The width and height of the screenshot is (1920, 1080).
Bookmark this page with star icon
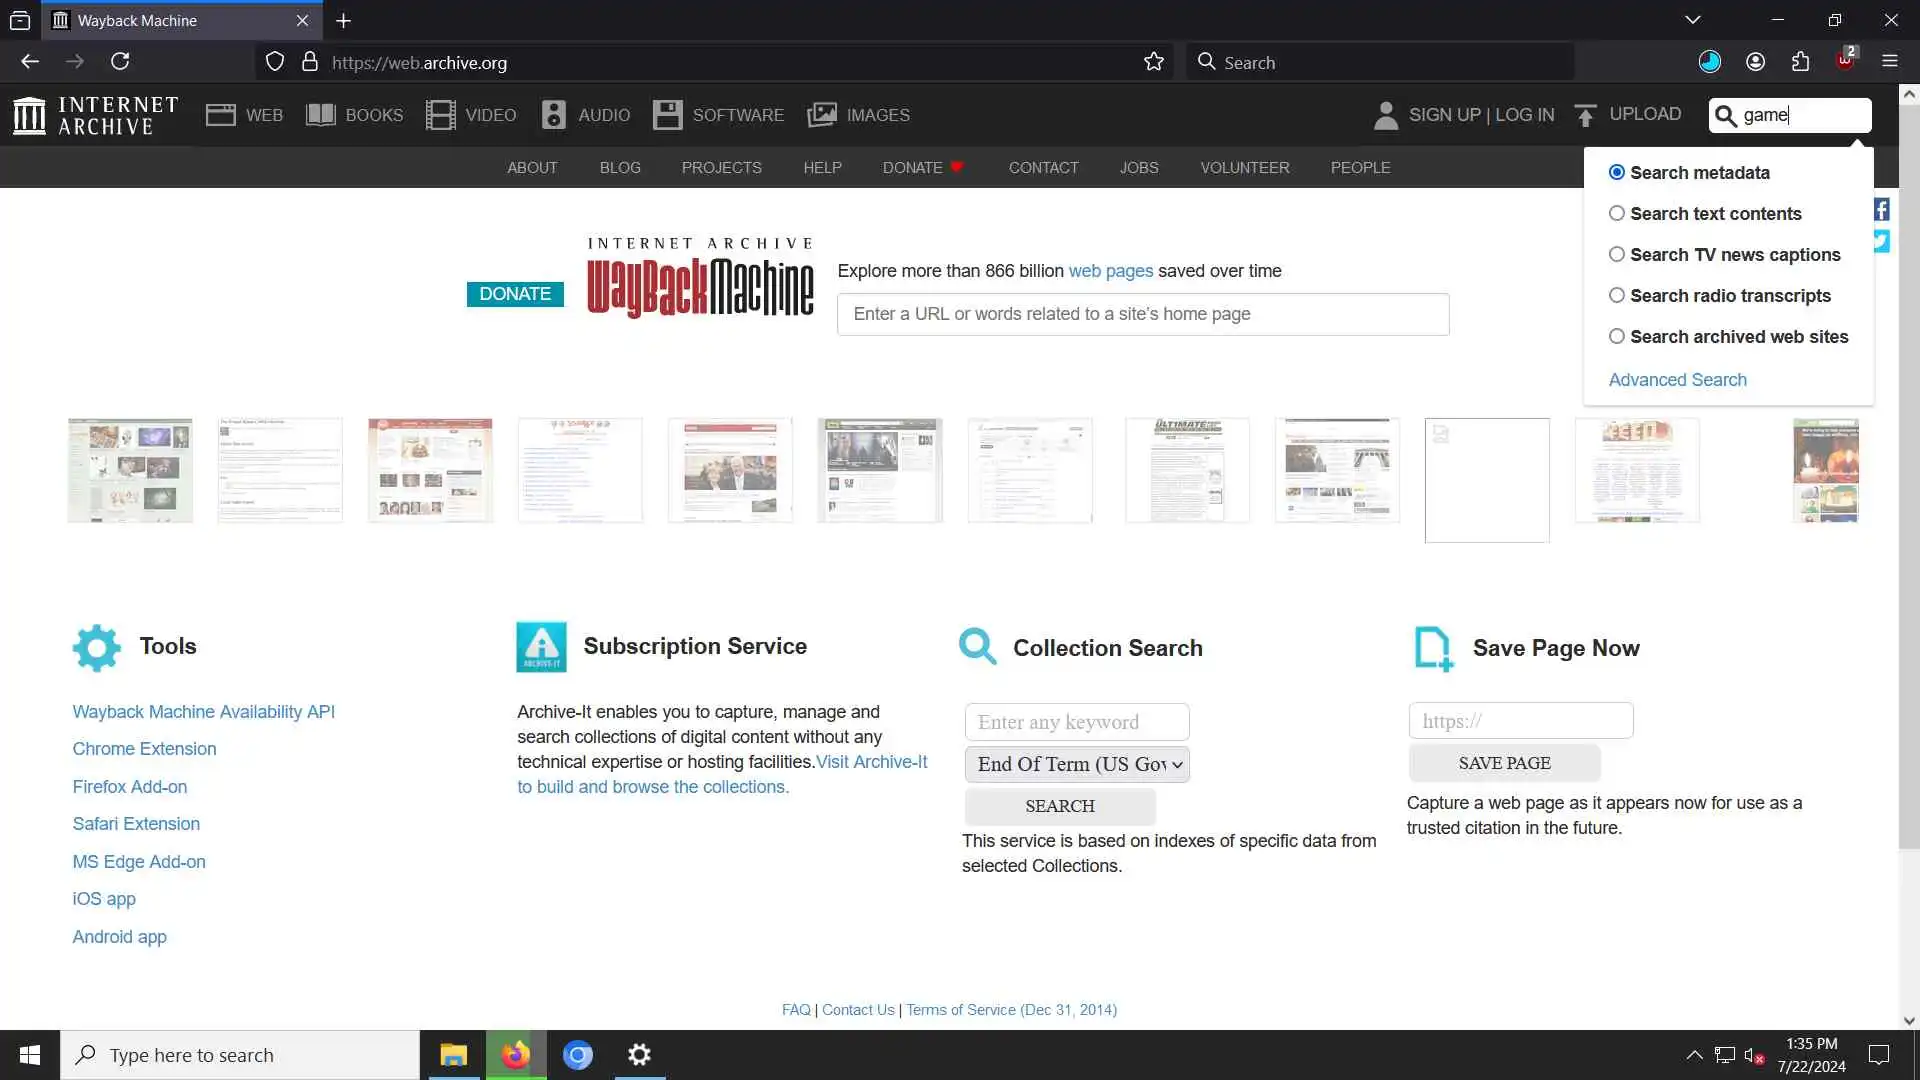[x=1154, y=62]
